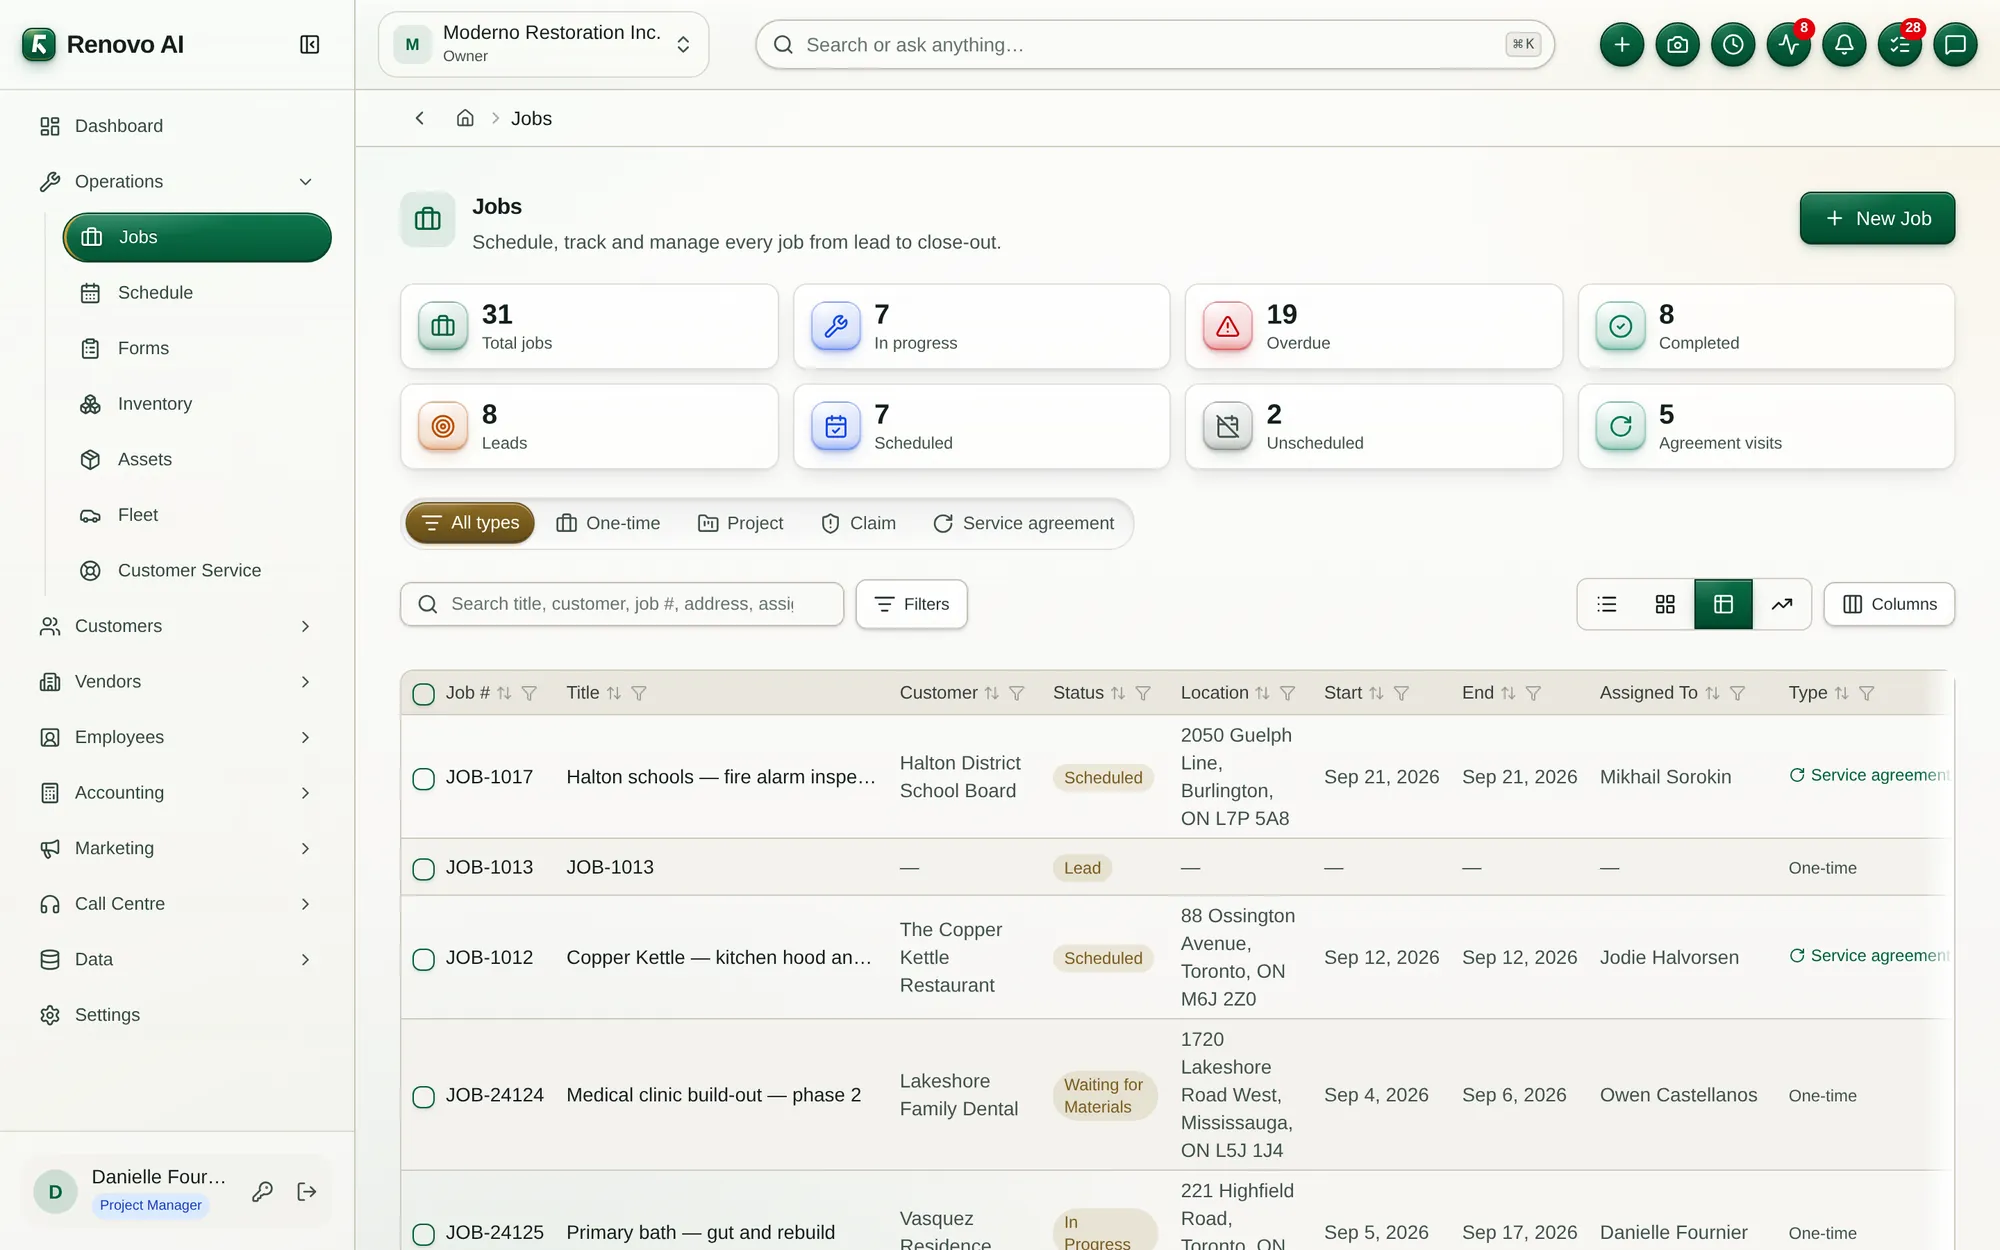This screenshot has height=1250, width=2000.
Task: Open the clock time-tracking icon
Action: (x=1733, y=45)
